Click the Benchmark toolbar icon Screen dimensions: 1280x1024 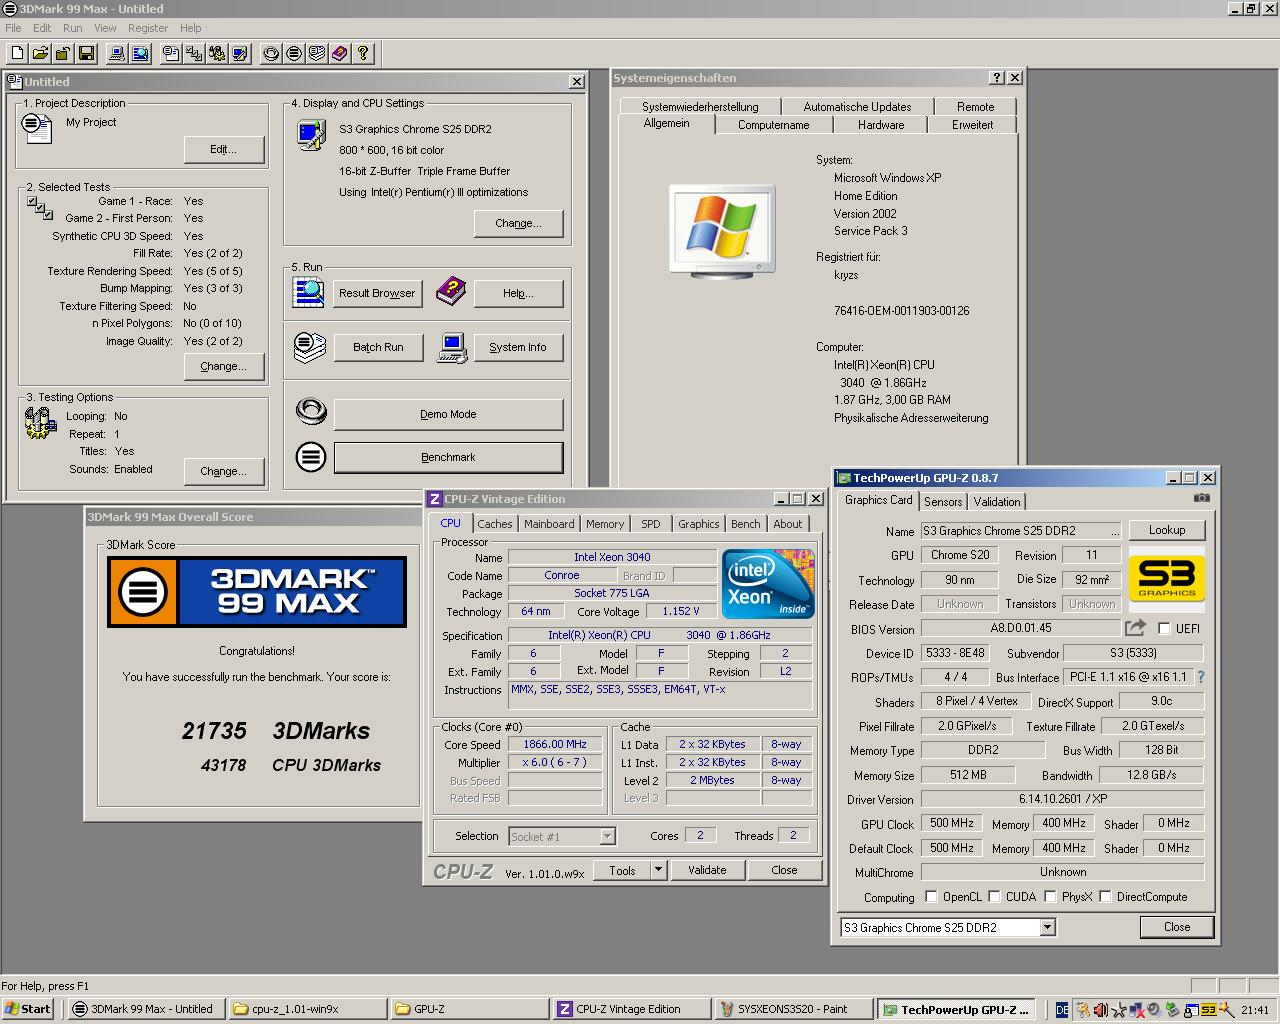(294, 53)
